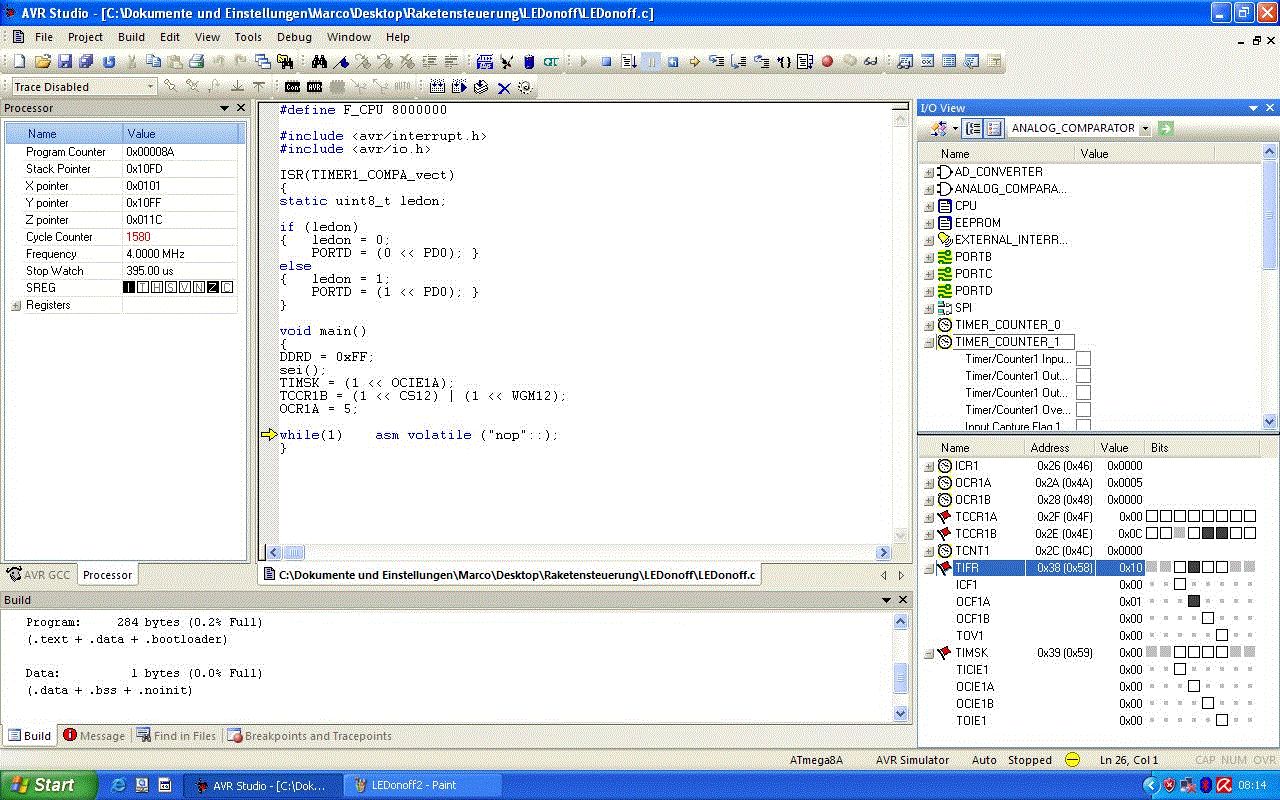
Task: Expand the PORTD node in I/O View
Action: (929, 291)
